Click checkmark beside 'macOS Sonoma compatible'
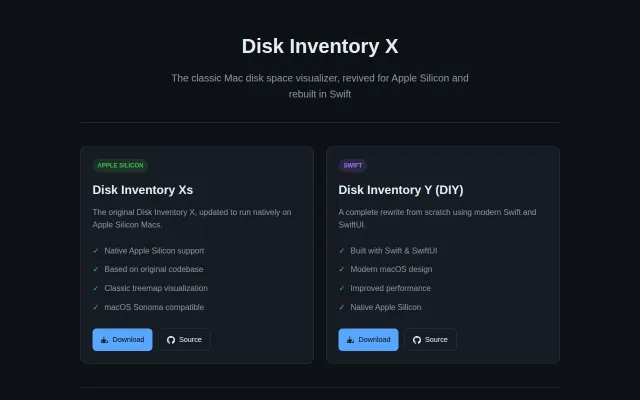640x400 pixels. tap(96, 307)
